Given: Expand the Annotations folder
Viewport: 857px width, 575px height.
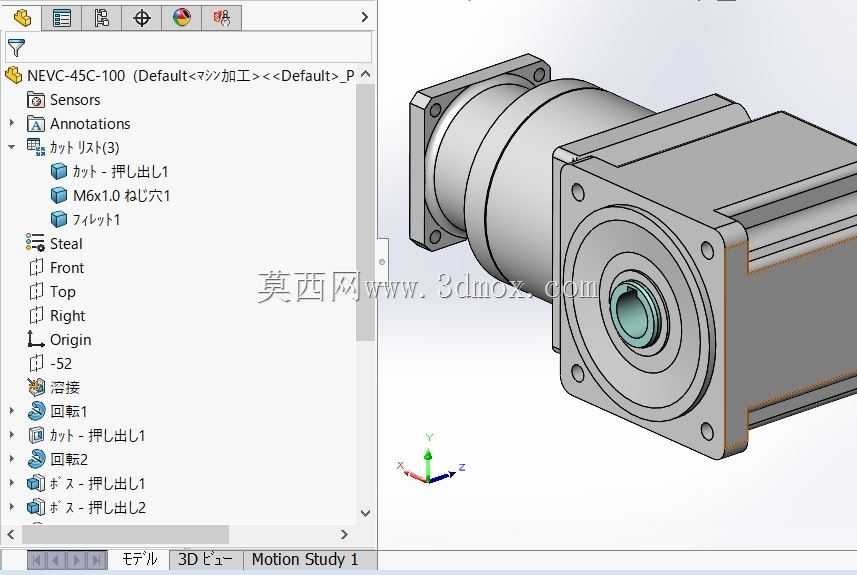Looking at the screenshot, I should [12, 124].
